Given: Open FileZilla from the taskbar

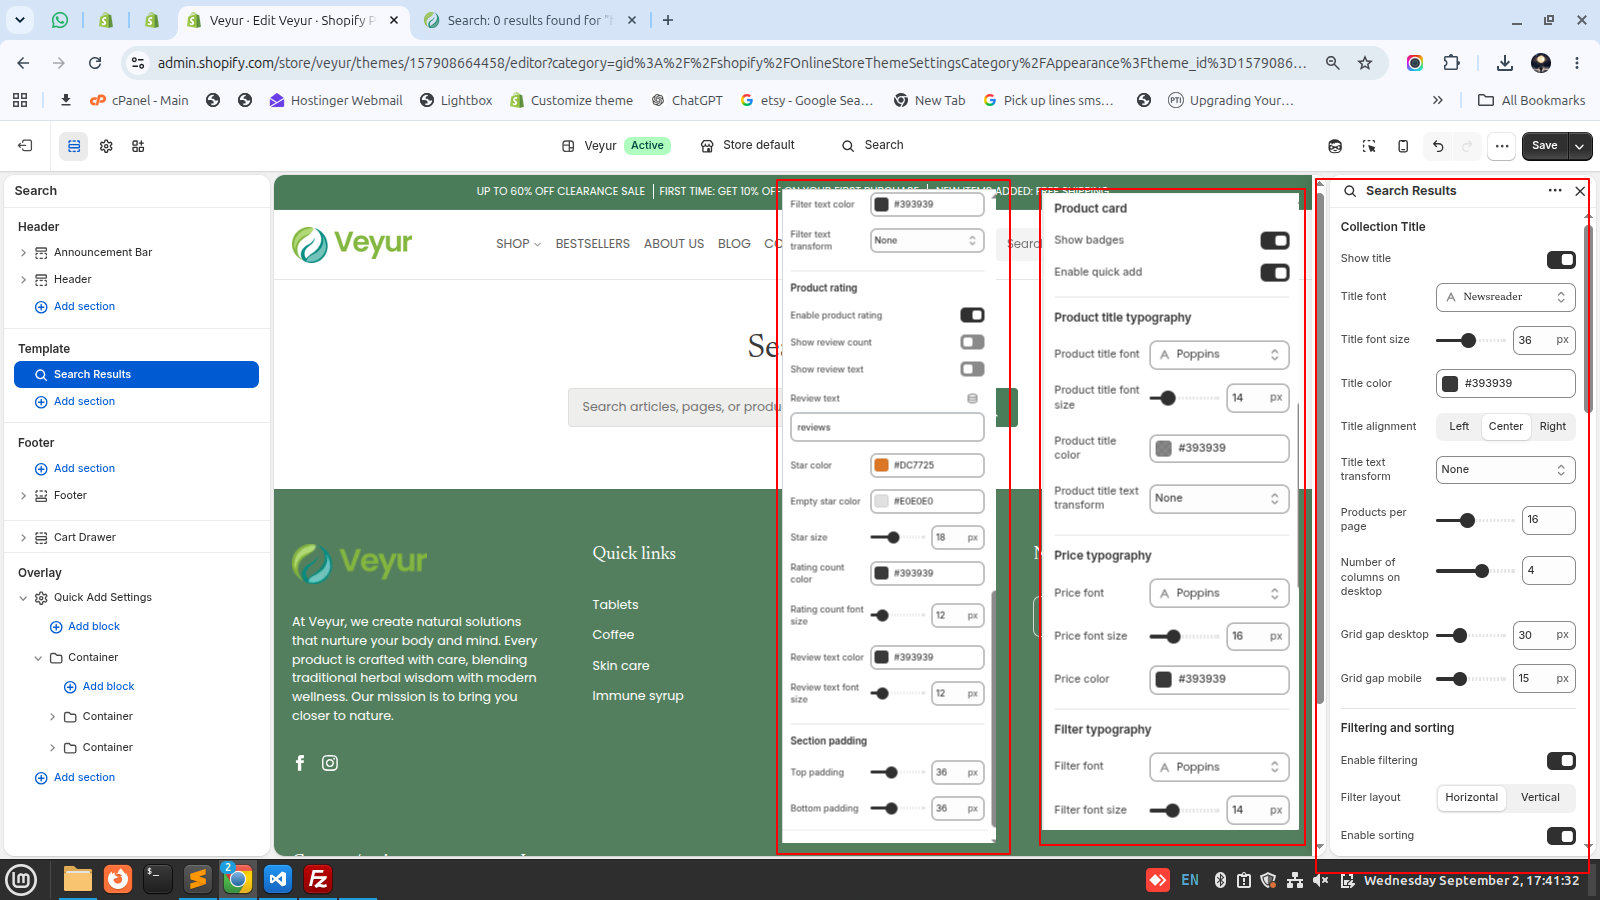Looking at the screenshot, I should pyautogui.click(x=318, y=879).
